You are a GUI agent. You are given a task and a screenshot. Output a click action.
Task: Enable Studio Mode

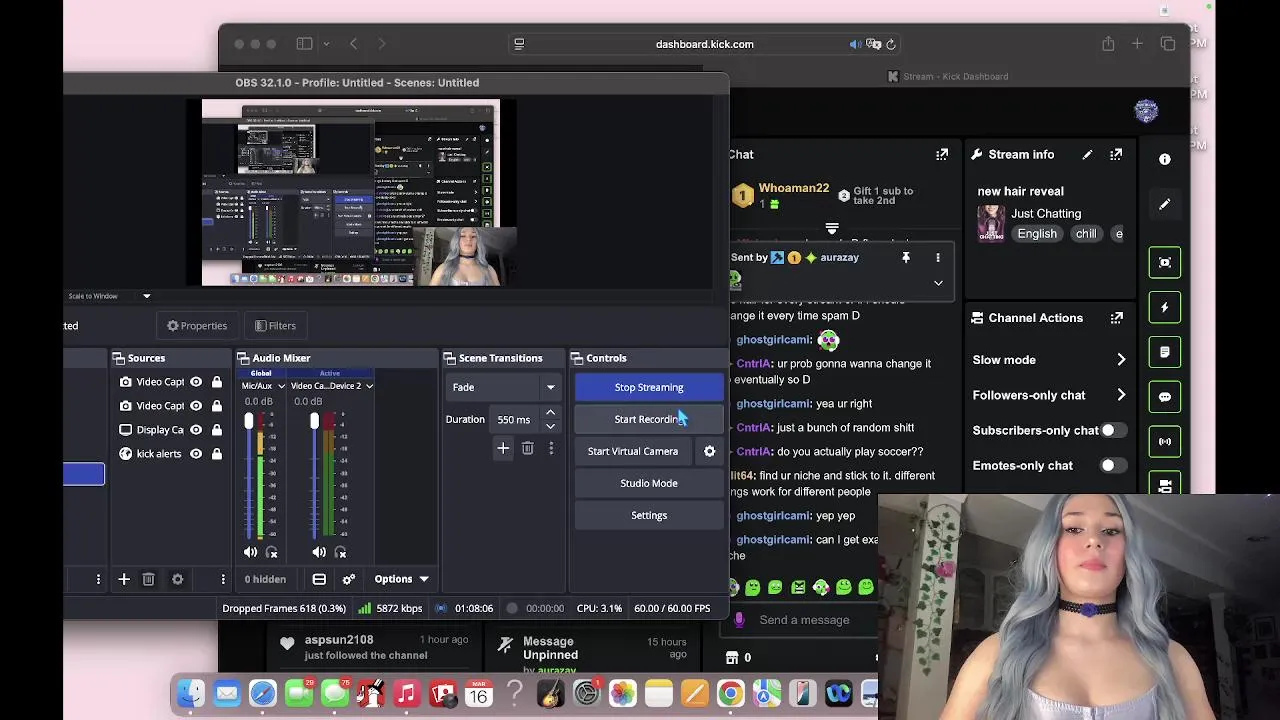649,483
